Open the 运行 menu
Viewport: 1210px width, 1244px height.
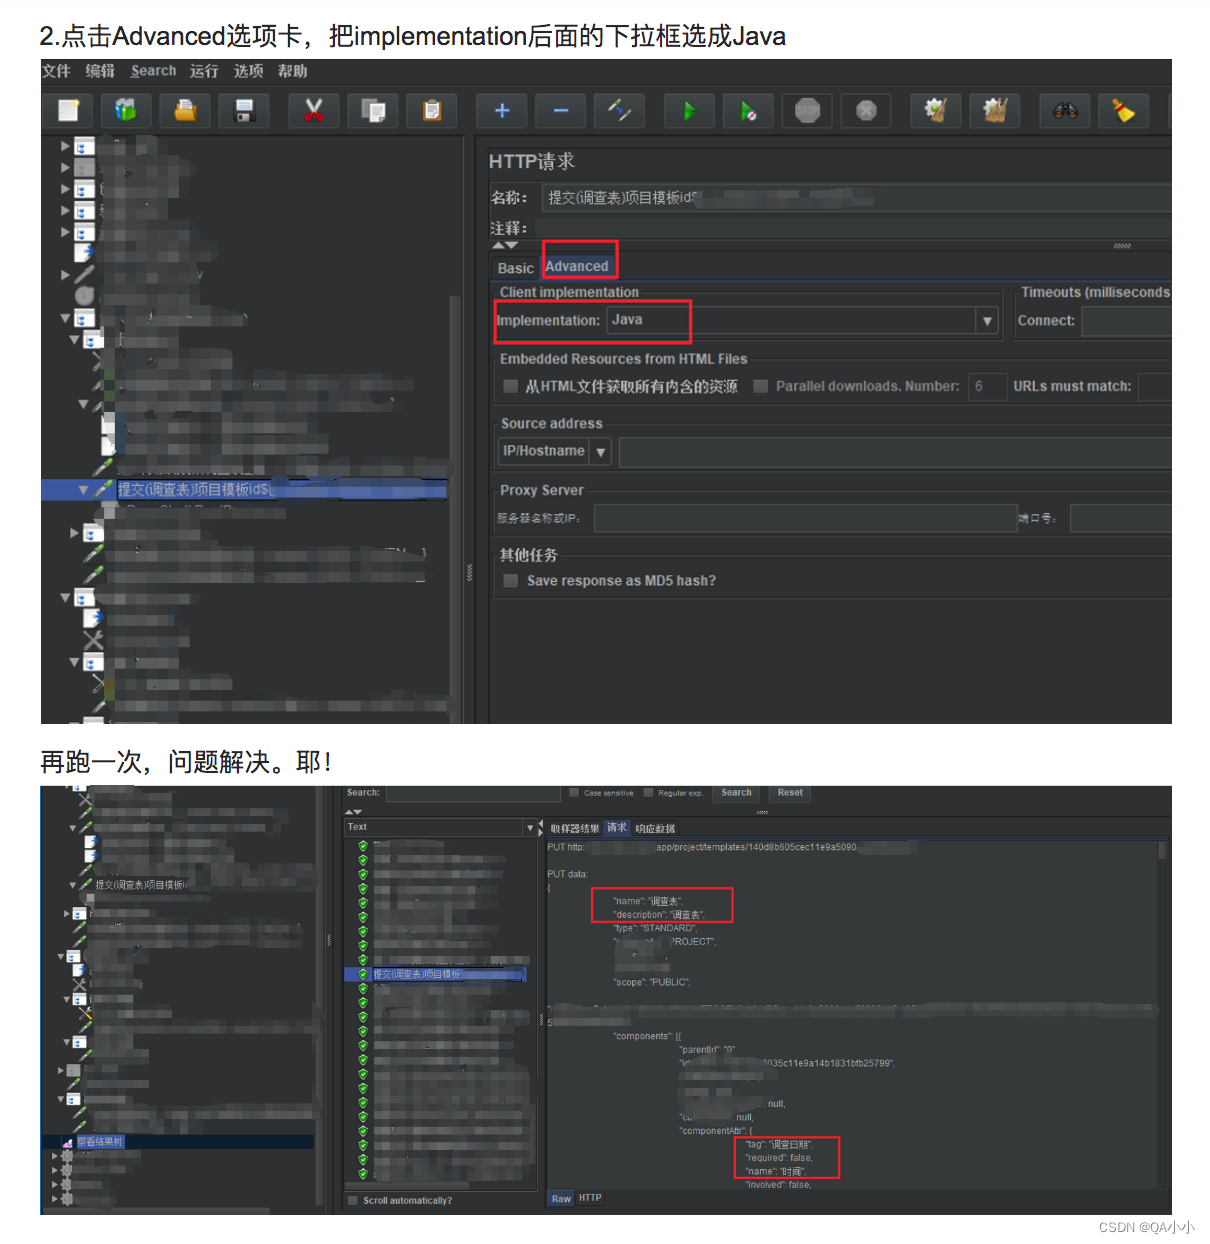point(204,71)
